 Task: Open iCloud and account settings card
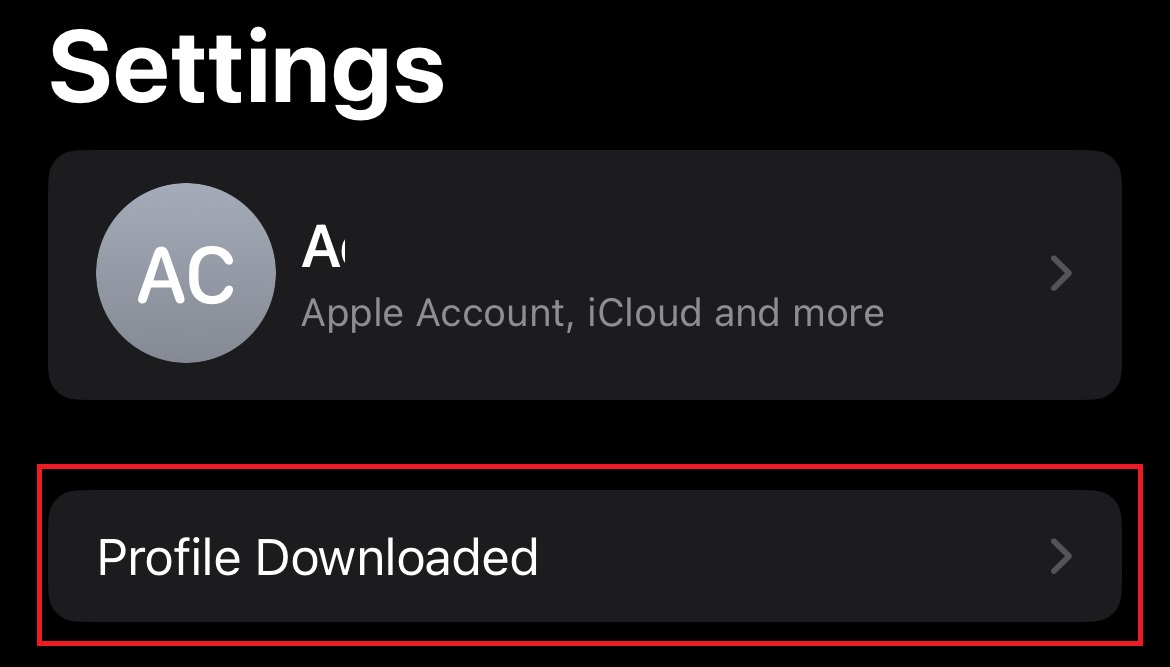[x=584, y=274]
